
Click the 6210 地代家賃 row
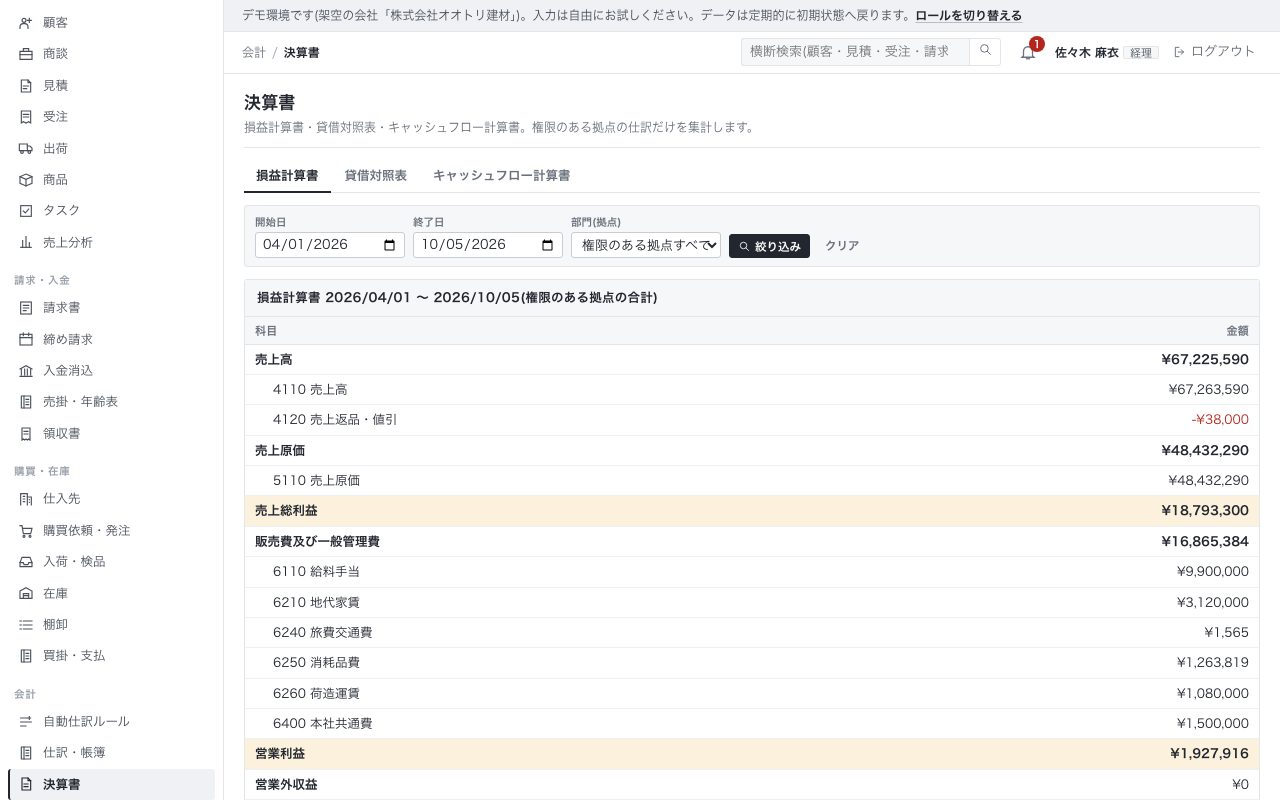click(752, 603)
